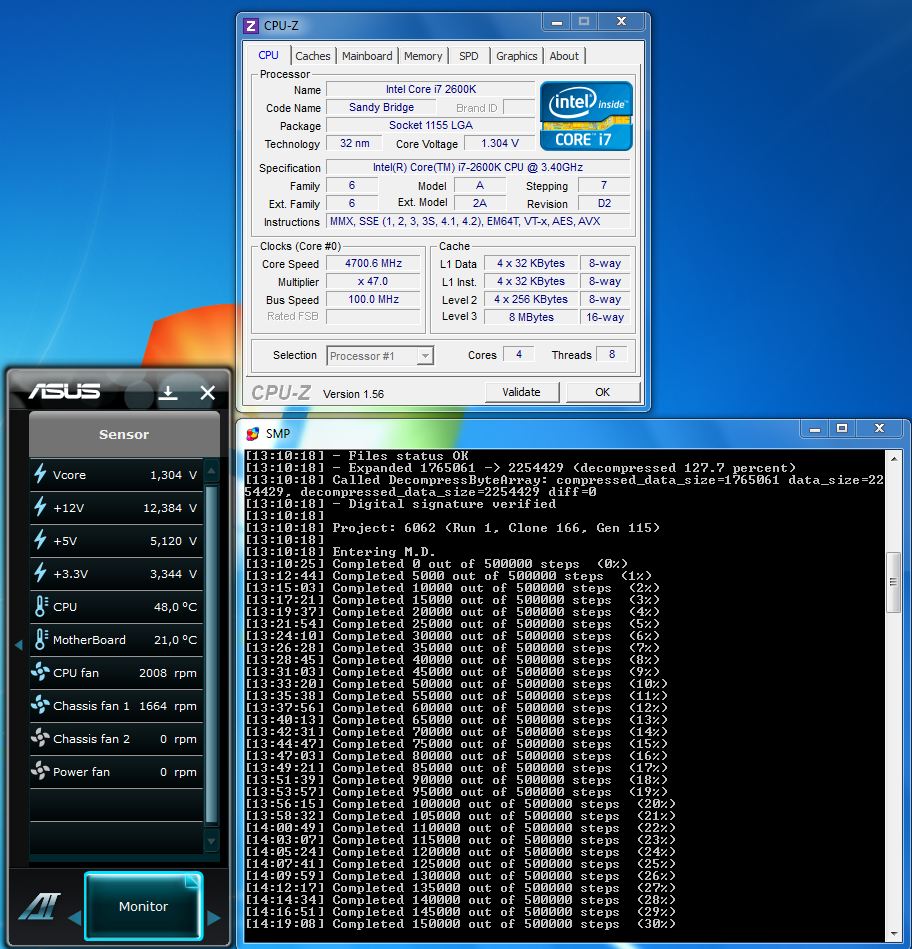Image resolution: width=912 pixels, height=949 pixels.
Task: Click the Validate button
Action: point(521,392)
